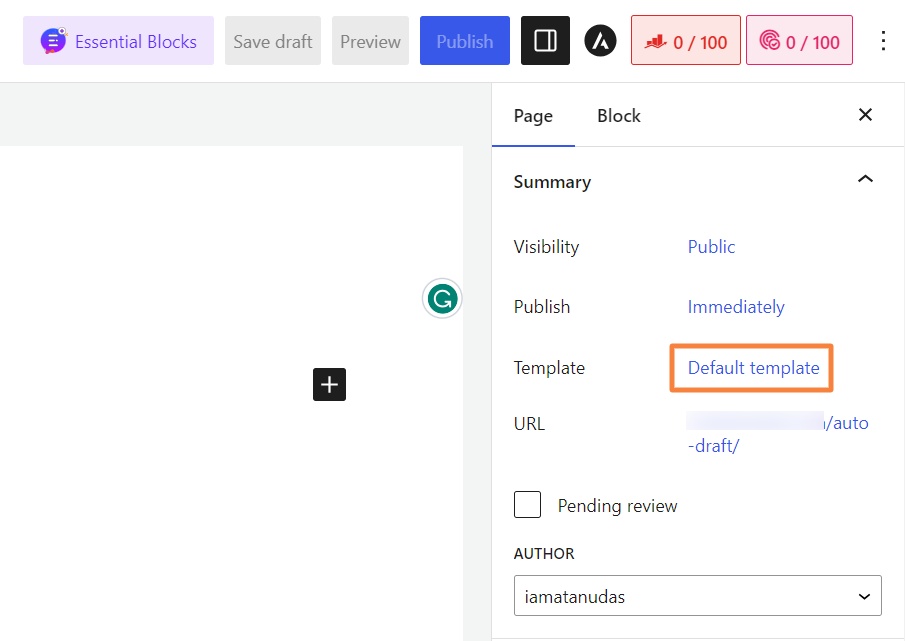Check the readability score badge
The height and width of the screenshot is (641, 905).
tap(799, 41)
